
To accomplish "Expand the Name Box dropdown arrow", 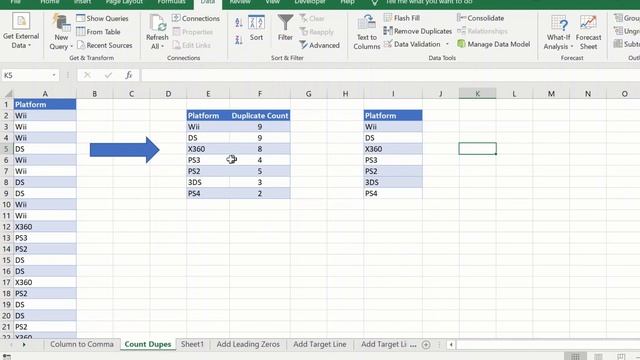I will coord(54,76).
